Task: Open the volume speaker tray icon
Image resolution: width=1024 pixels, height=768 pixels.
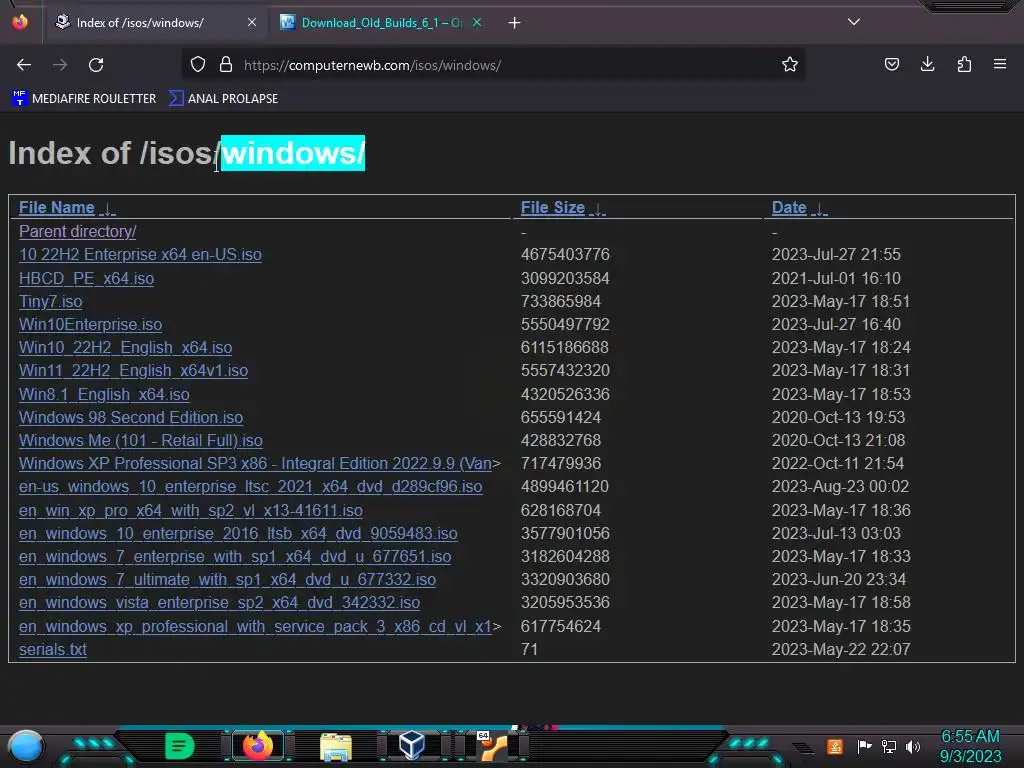Action: (913, 746)
